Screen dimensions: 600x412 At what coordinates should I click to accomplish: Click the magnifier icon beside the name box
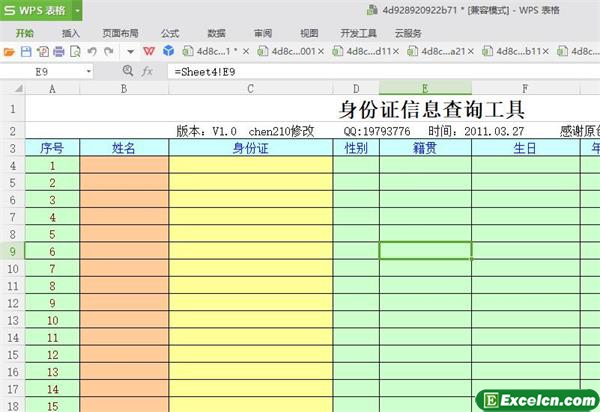pos(127,72)
